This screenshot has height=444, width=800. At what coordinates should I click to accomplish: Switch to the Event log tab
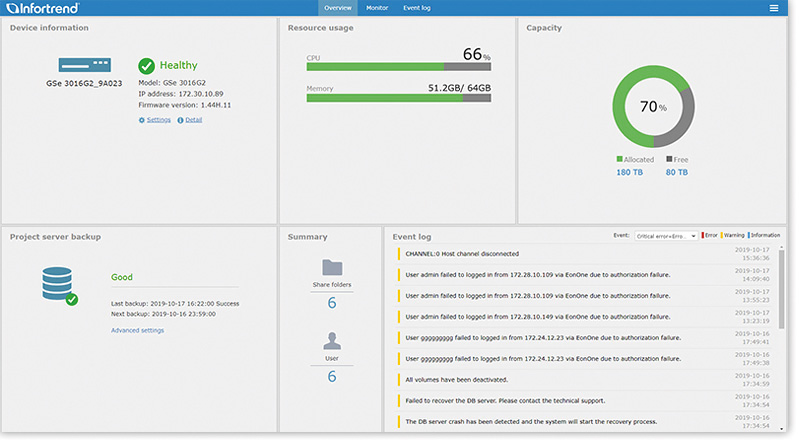[x=417, y=8]
